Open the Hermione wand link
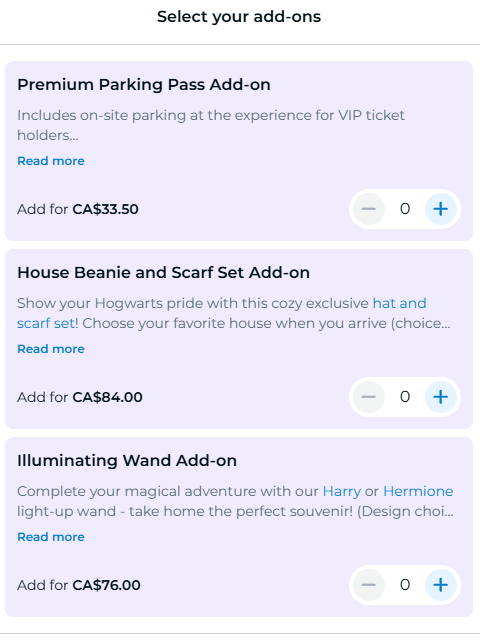This screenshot has height=642, width=480. pyautogui.click(x=418, y=491)
